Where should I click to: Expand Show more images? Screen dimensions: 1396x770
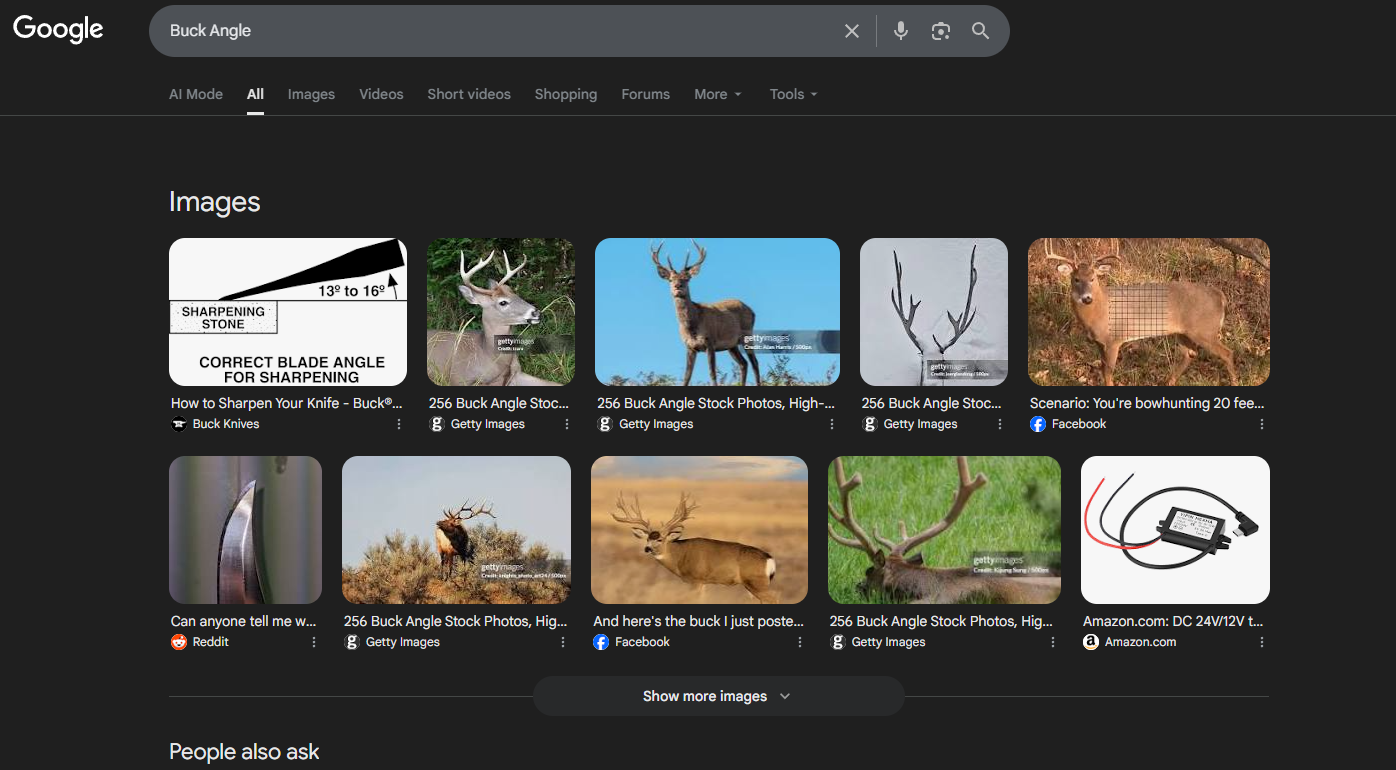coord(718,696)
